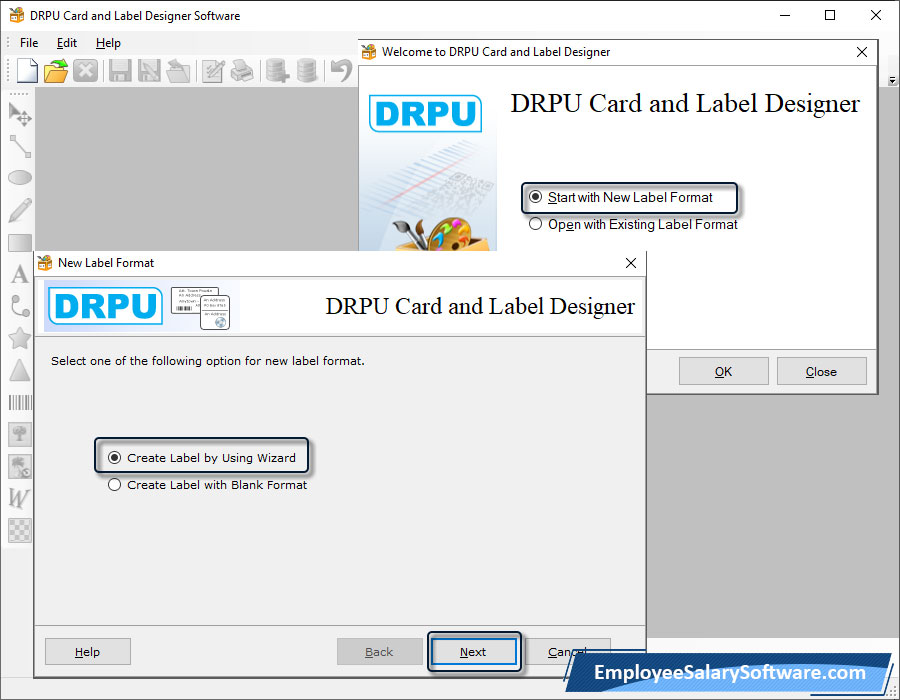Select Create Label by Using Wizard
The image size is (900, 700).
click(201, 458)
